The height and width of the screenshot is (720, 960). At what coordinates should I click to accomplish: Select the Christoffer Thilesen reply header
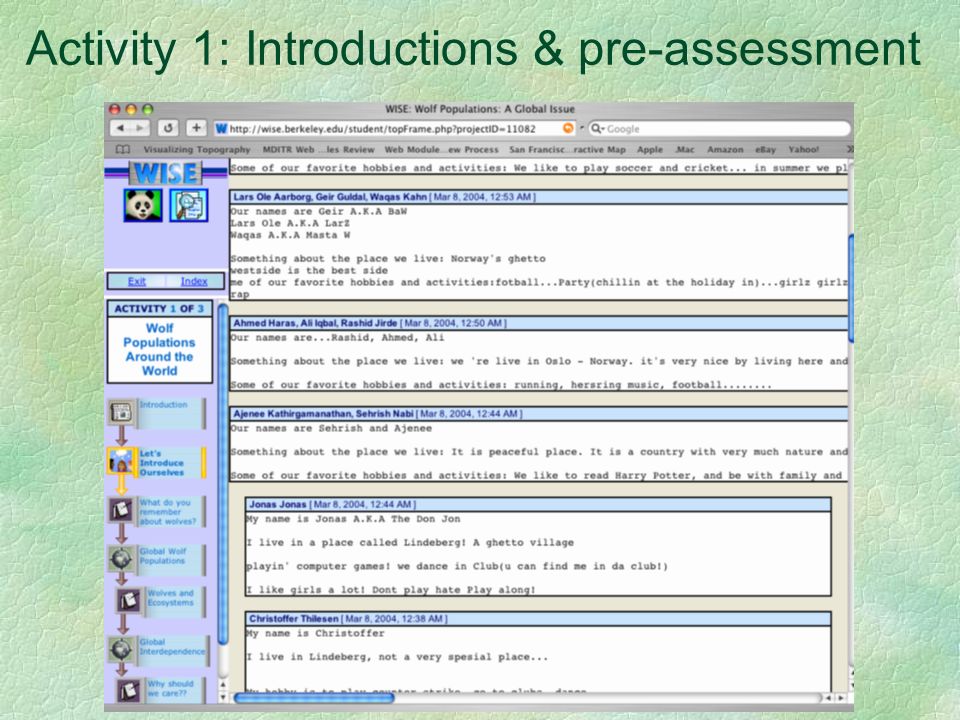click(538, 618)
